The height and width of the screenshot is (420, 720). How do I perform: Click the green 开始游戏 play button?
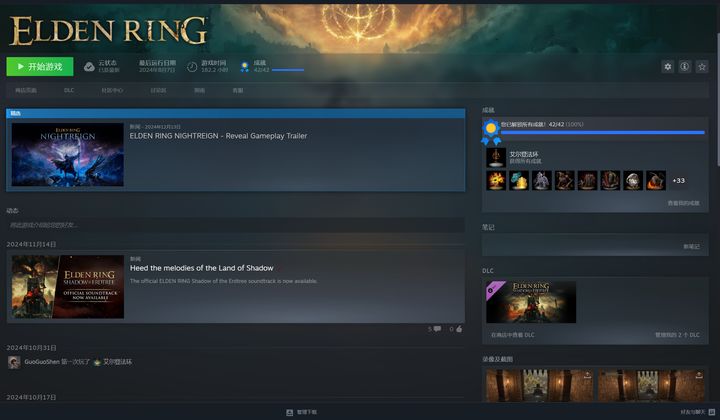[x=40, y=67]
